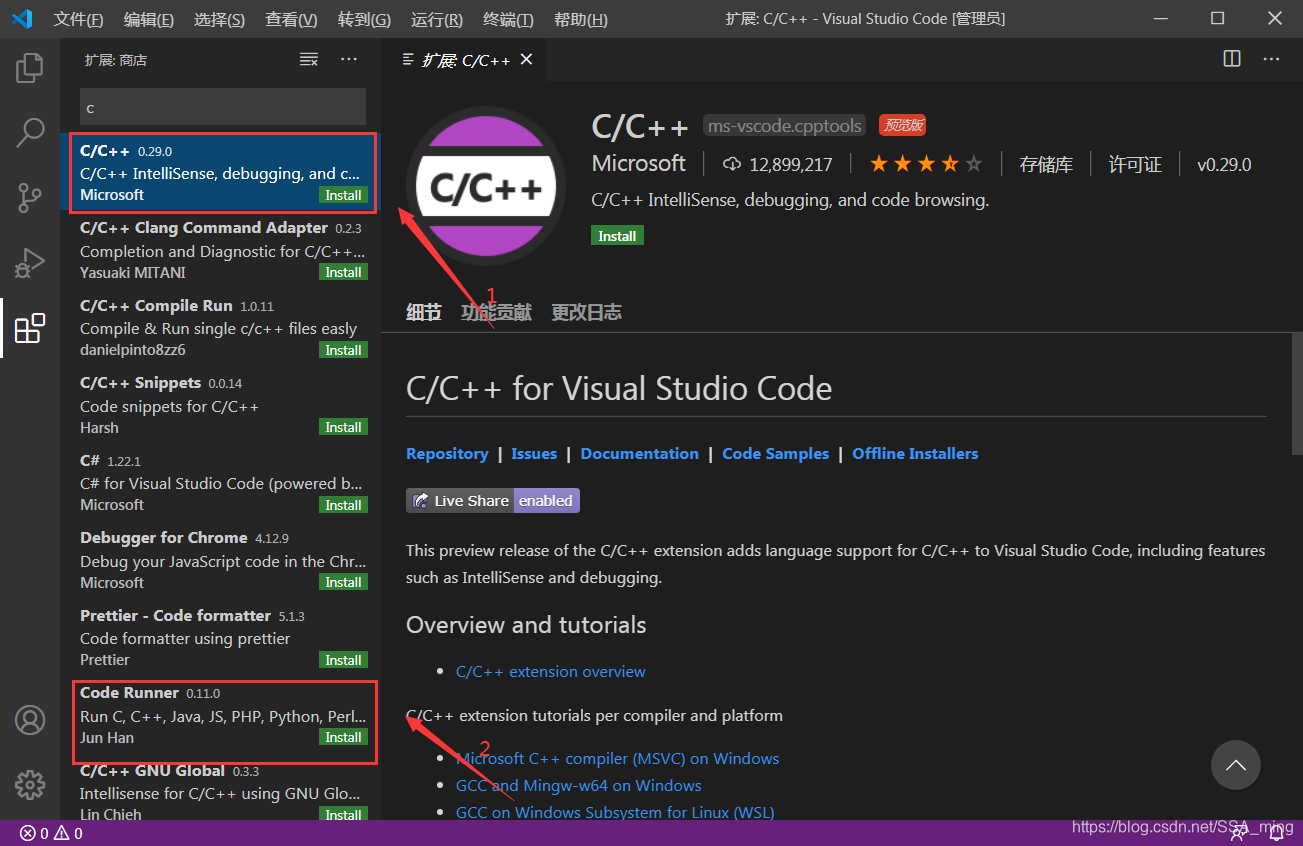Open the Accounts icon in activity bar

pyautogui.click(x=30, y=720)
